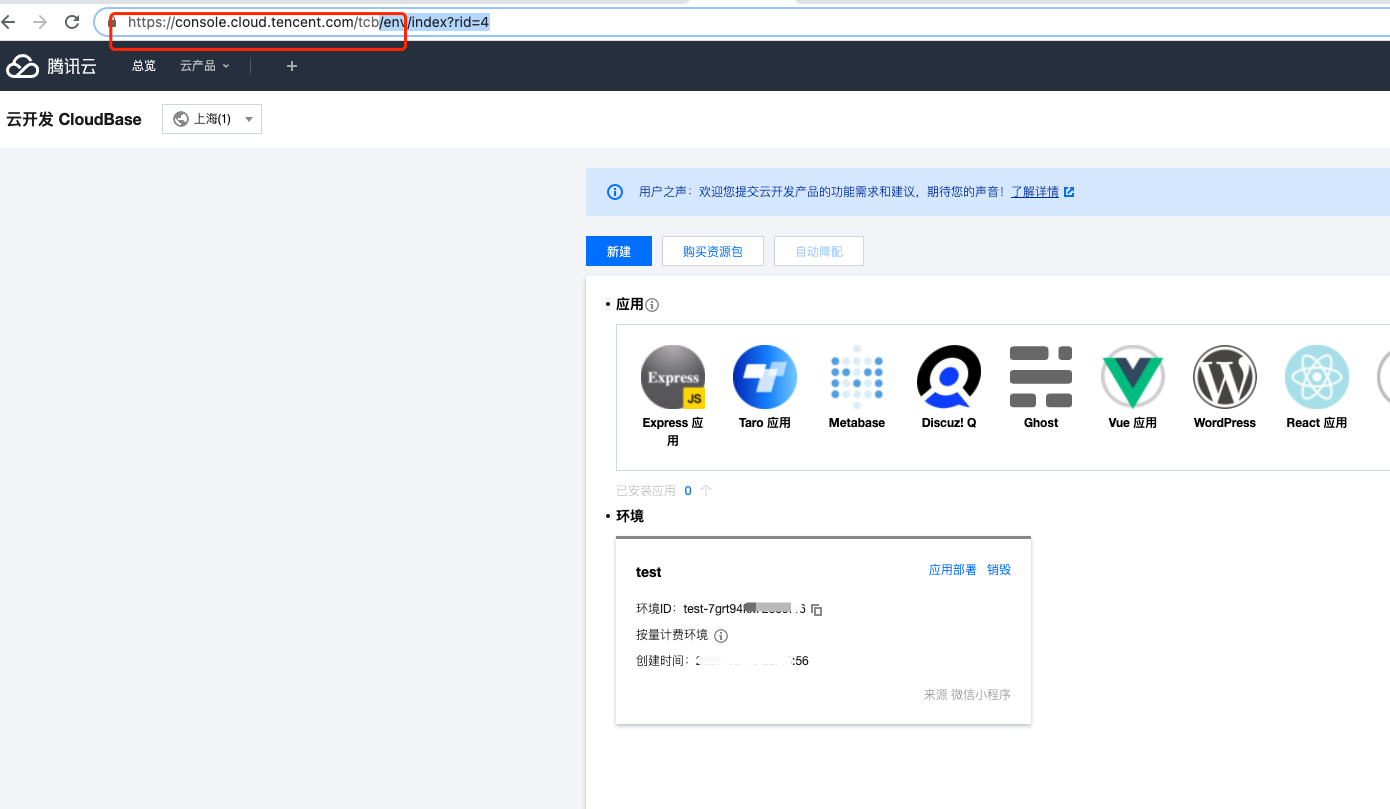
Task: Click the info icon in notice banner
Action: tap(615, 192)
